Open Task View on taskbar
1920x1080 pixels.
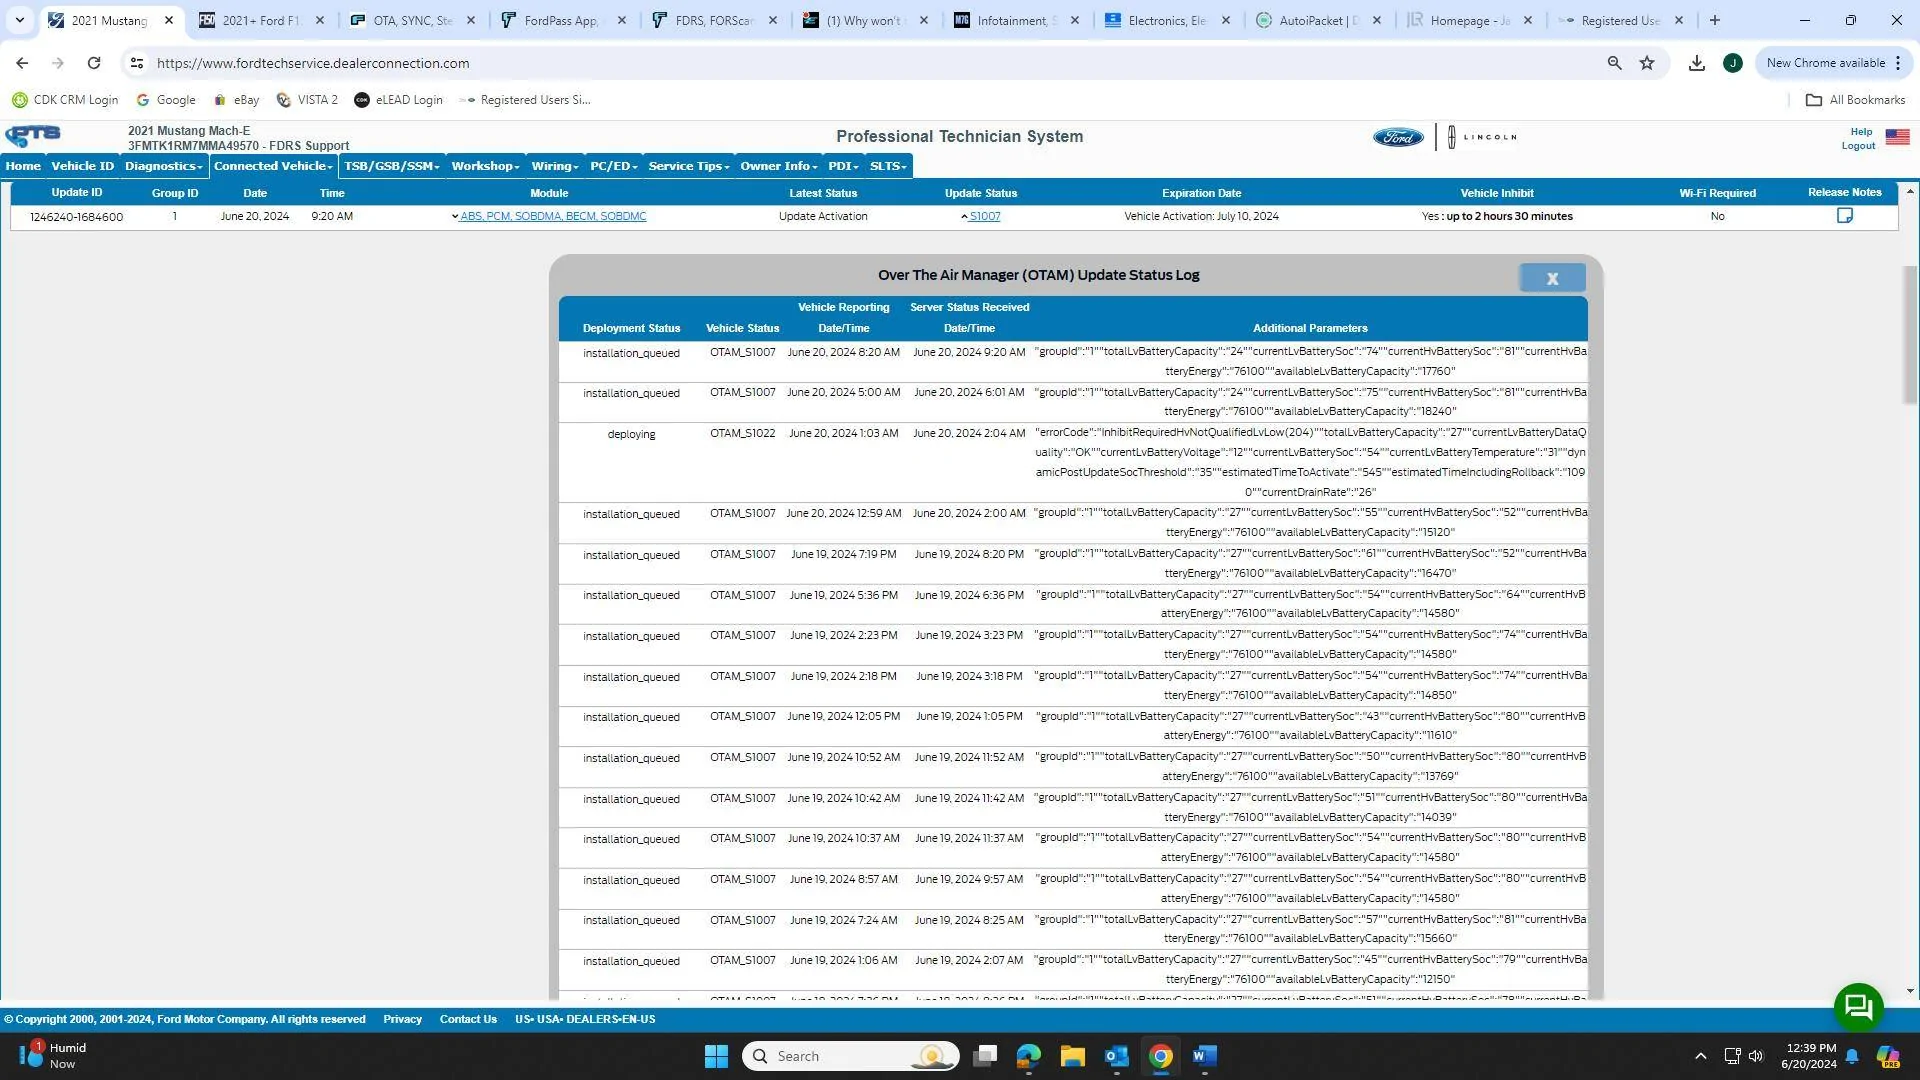pos(985,1056)
